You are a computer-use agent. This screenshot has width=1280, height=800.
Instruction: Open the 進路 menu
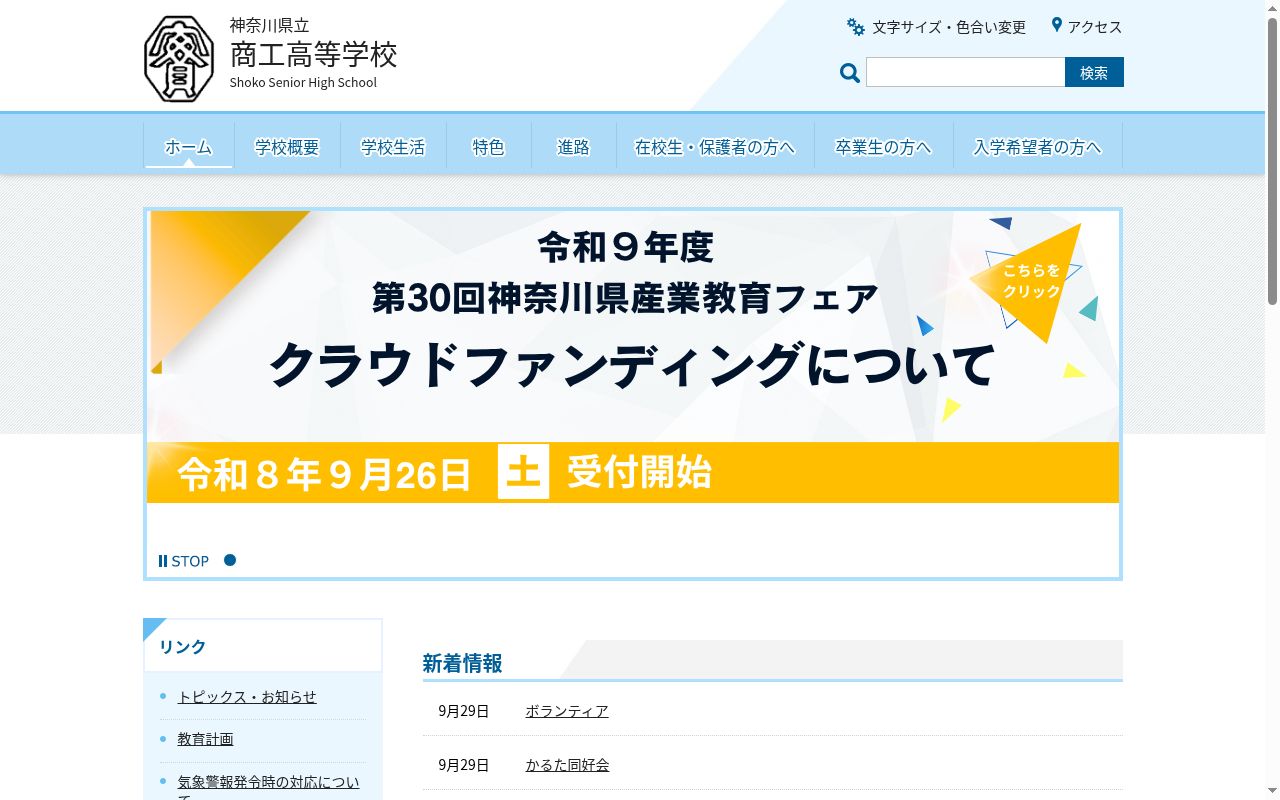pyautogui.click(x=573, y=147)
